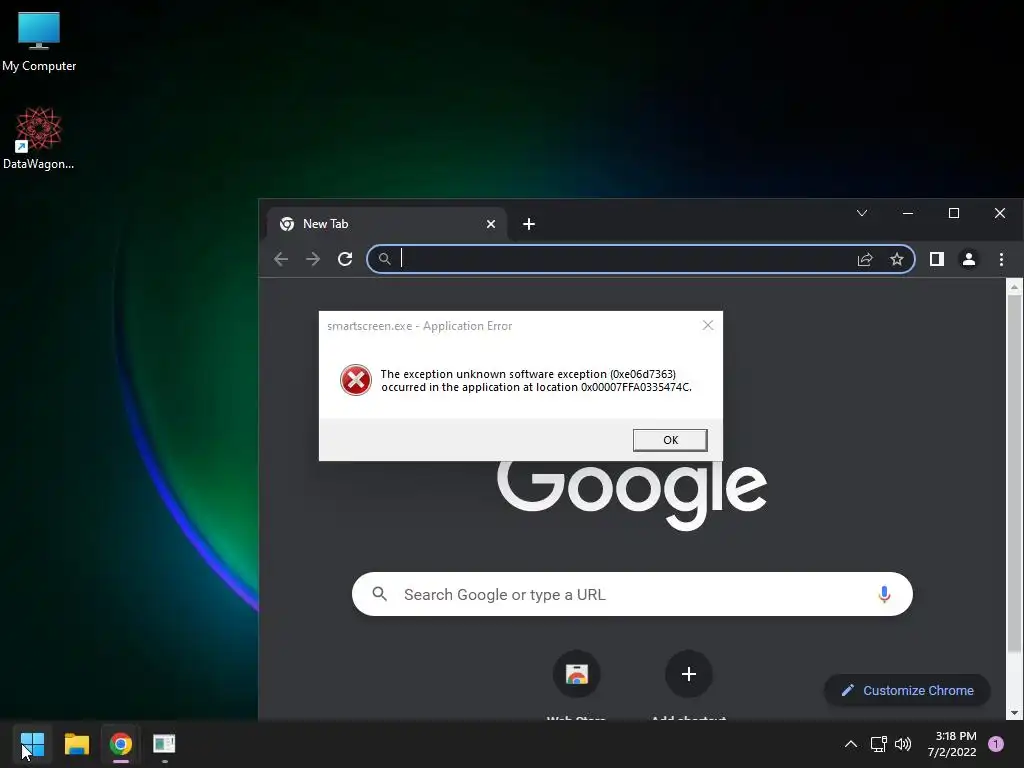This screenshot has width=1024, height=768.
Task: Click the Add shortcut plus tile
Action: point(688,674)
